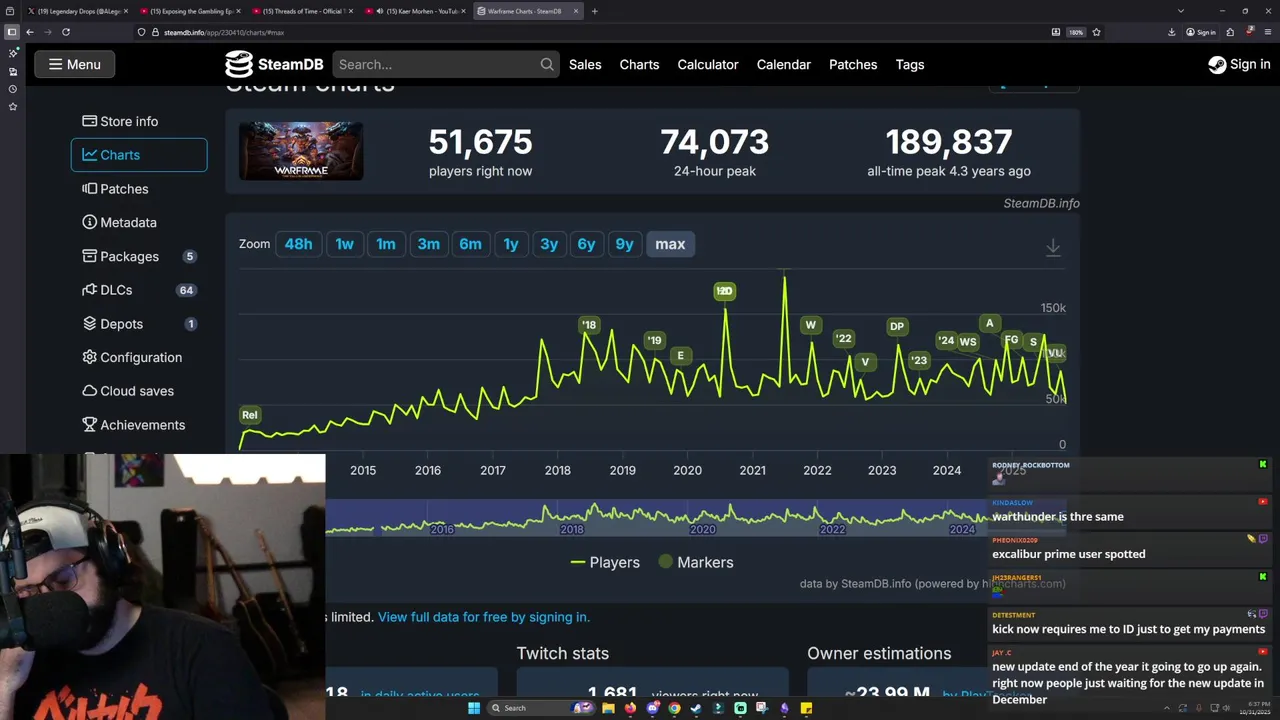
Task: Switch to Exposing the Gambling tab
Action: (x=191, y=11)
